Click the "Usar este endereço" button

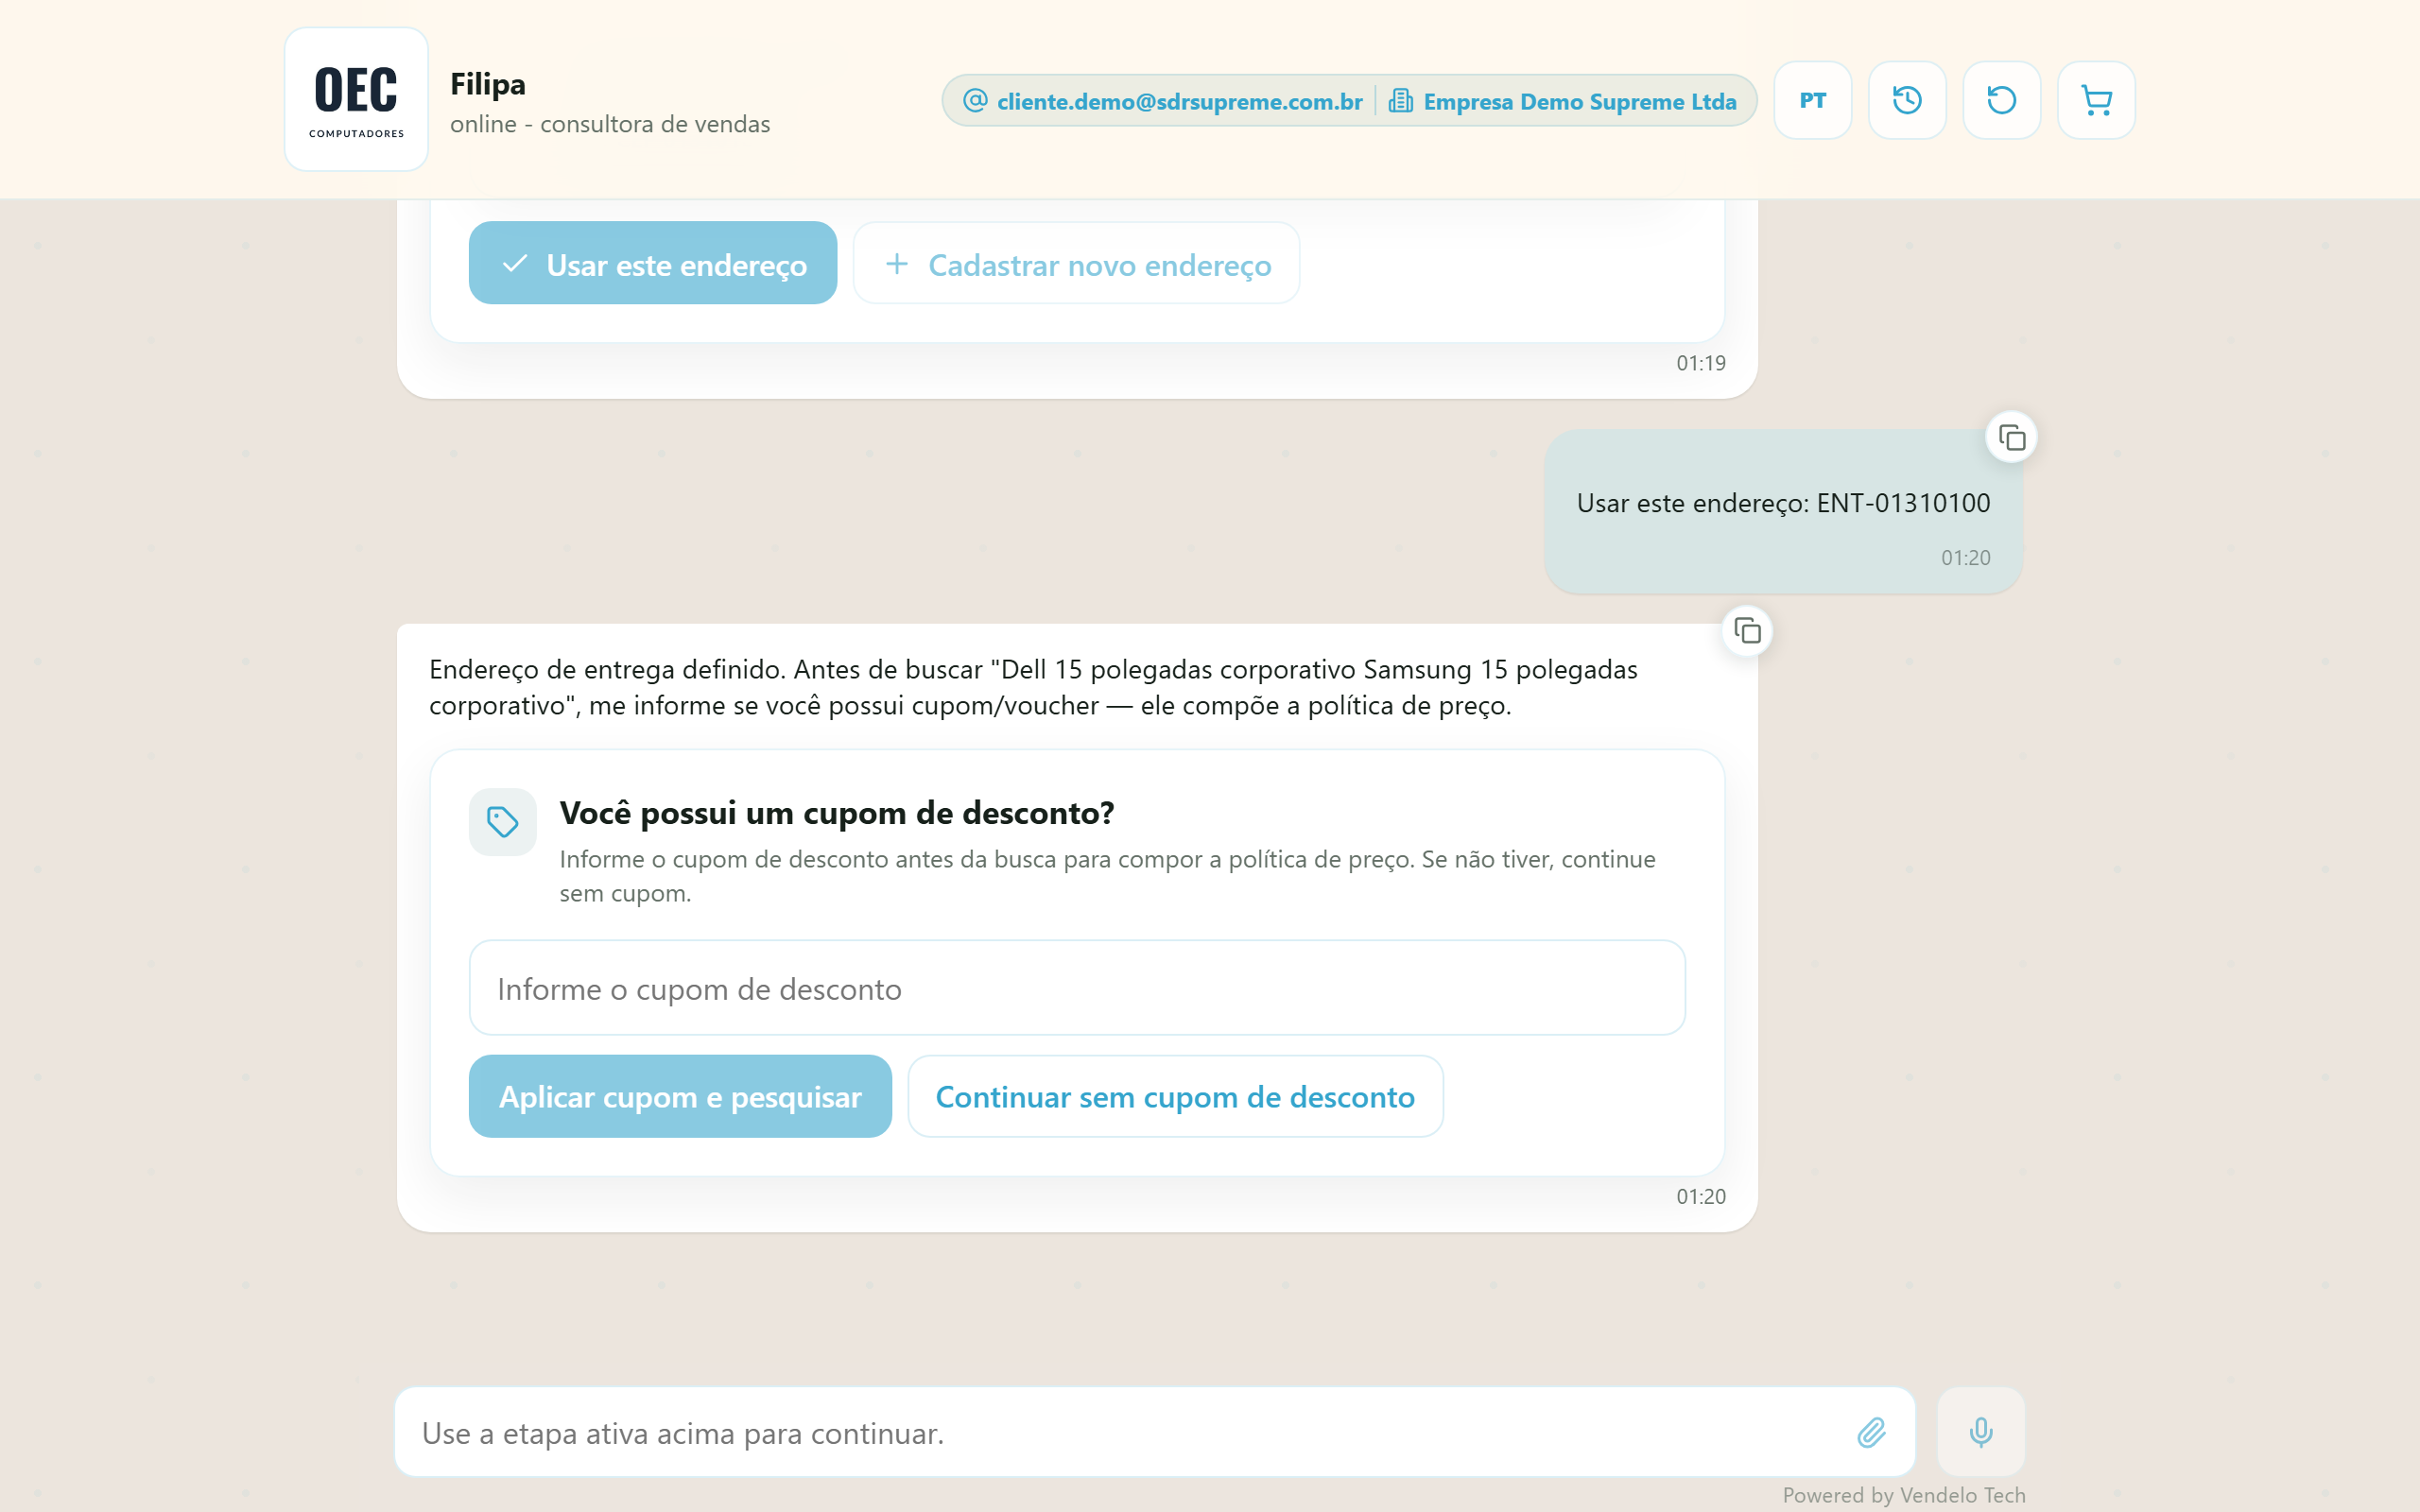(x=652, y=263)
